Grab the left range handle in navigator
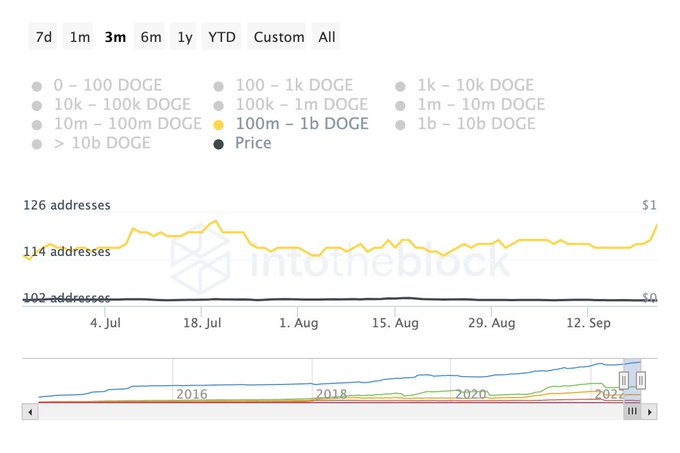The image size is (680, 453). 624,380
